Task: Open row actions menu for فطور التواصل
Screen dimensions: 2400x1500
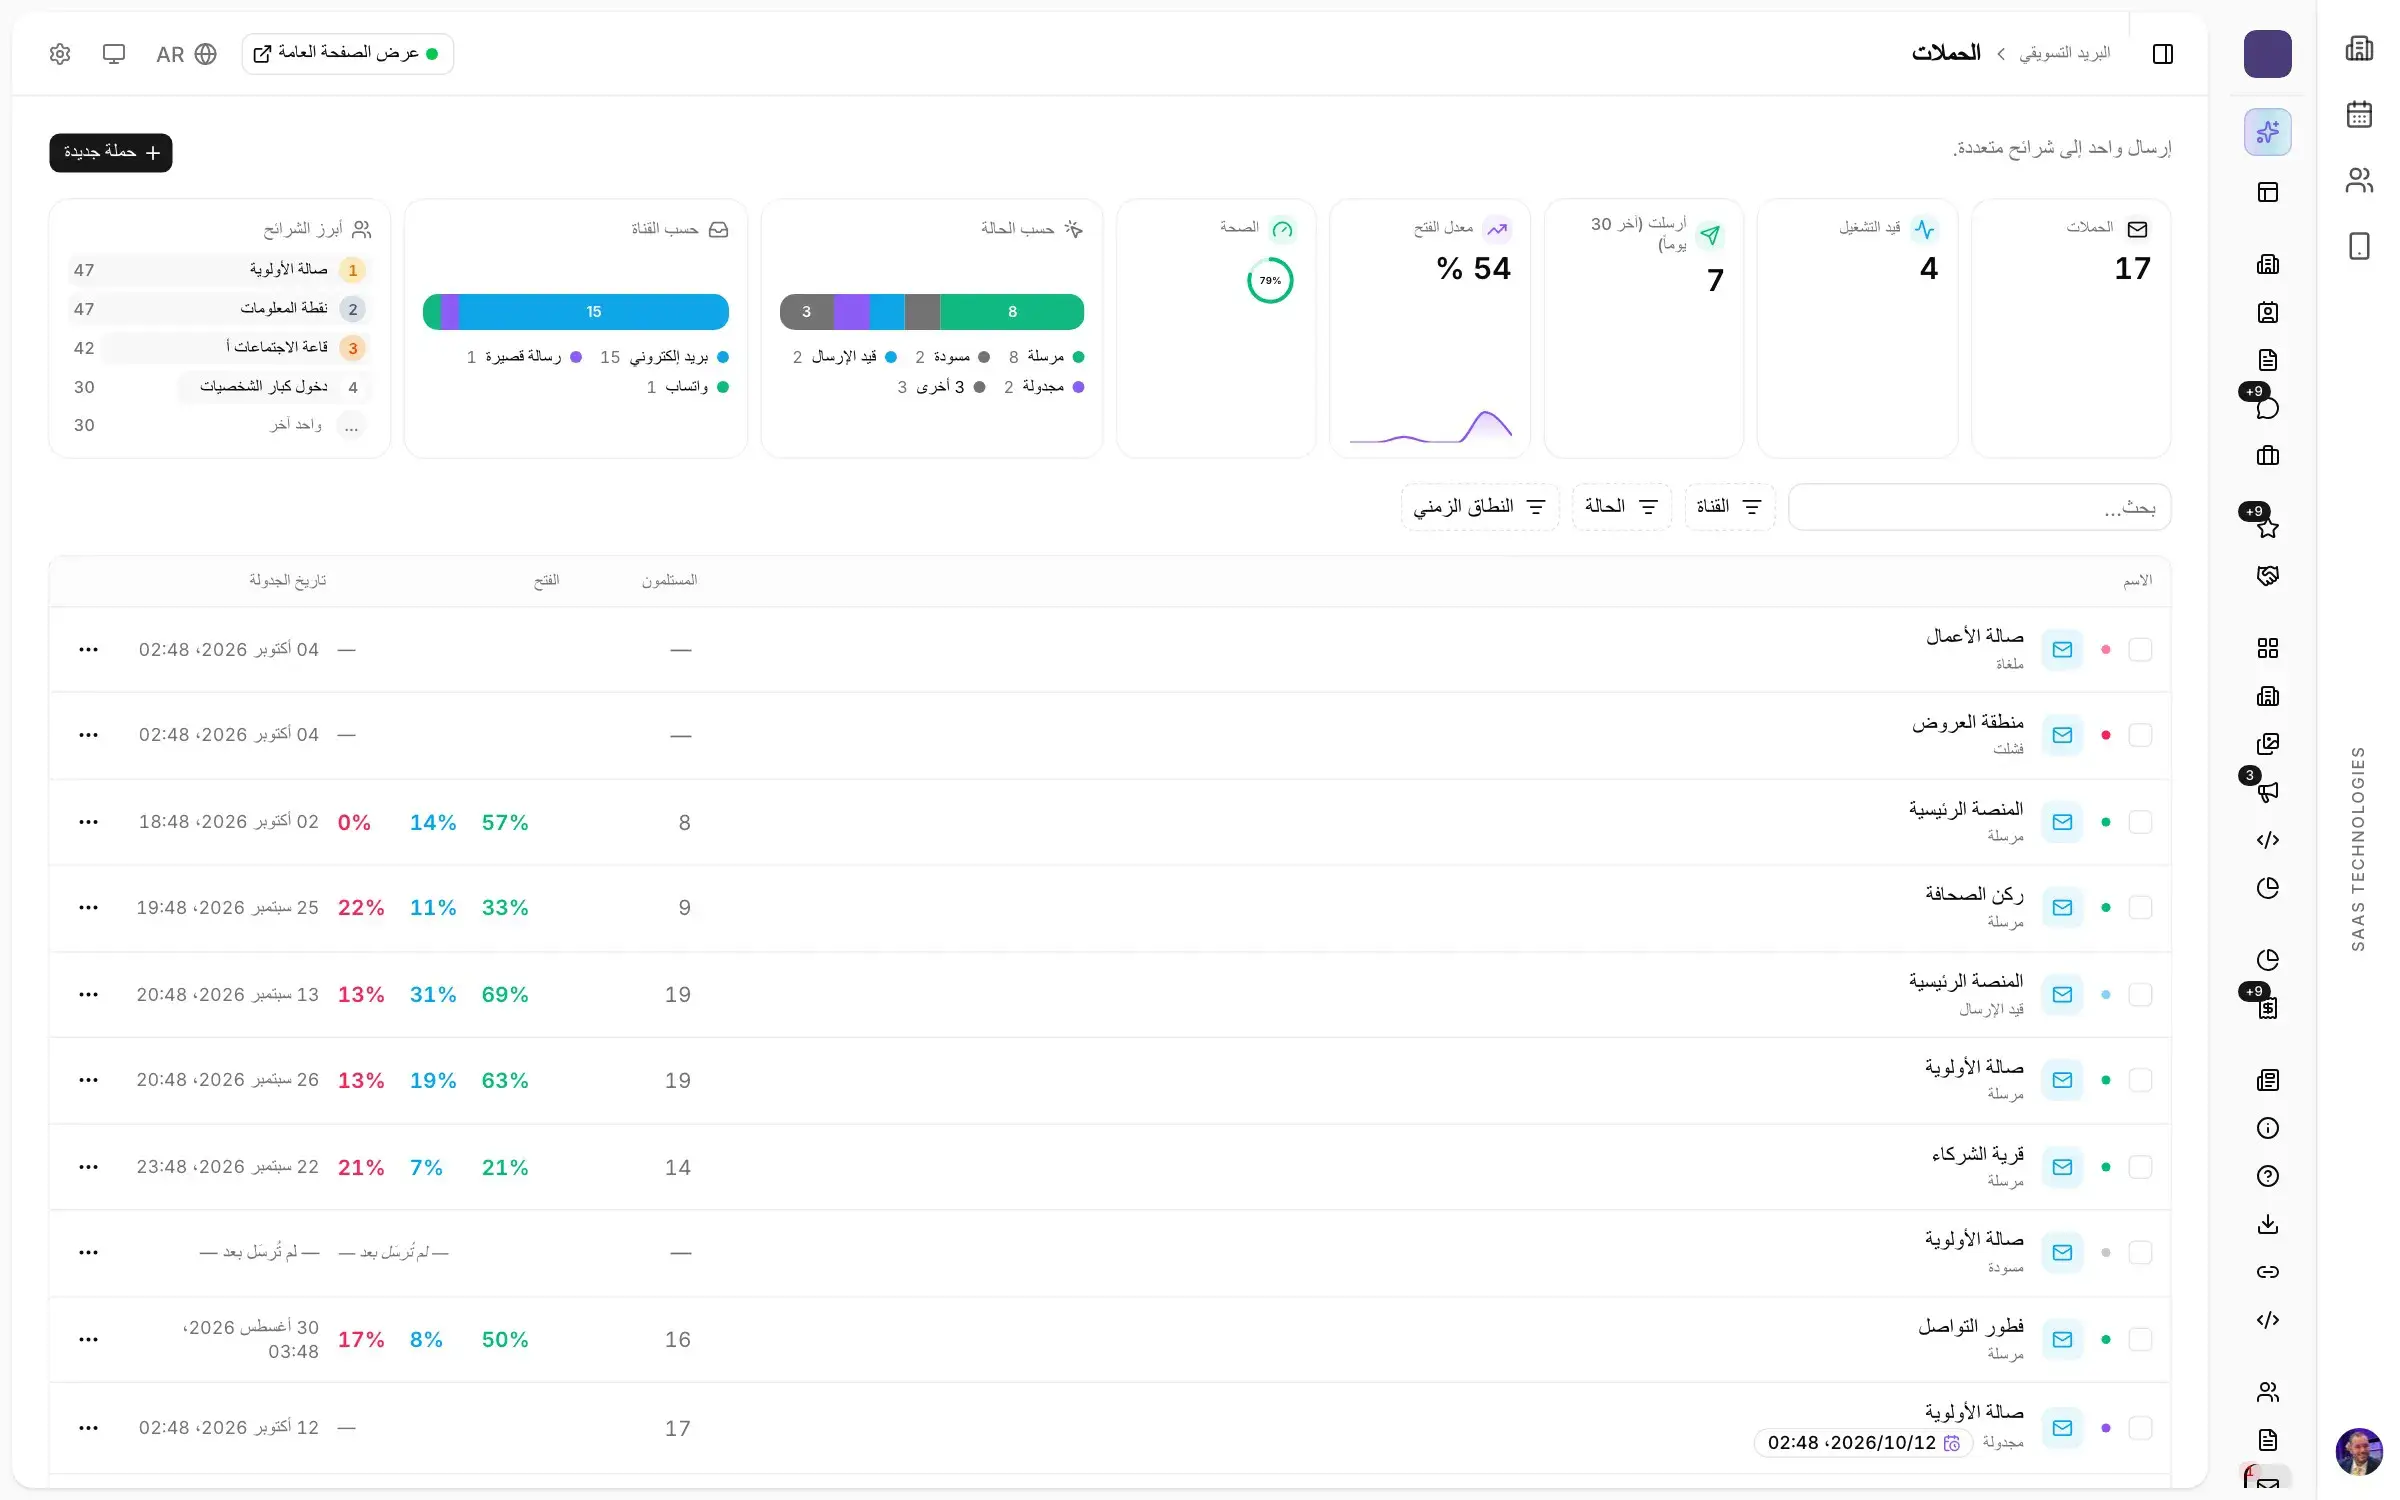Action: click(x=88, y=1340)
